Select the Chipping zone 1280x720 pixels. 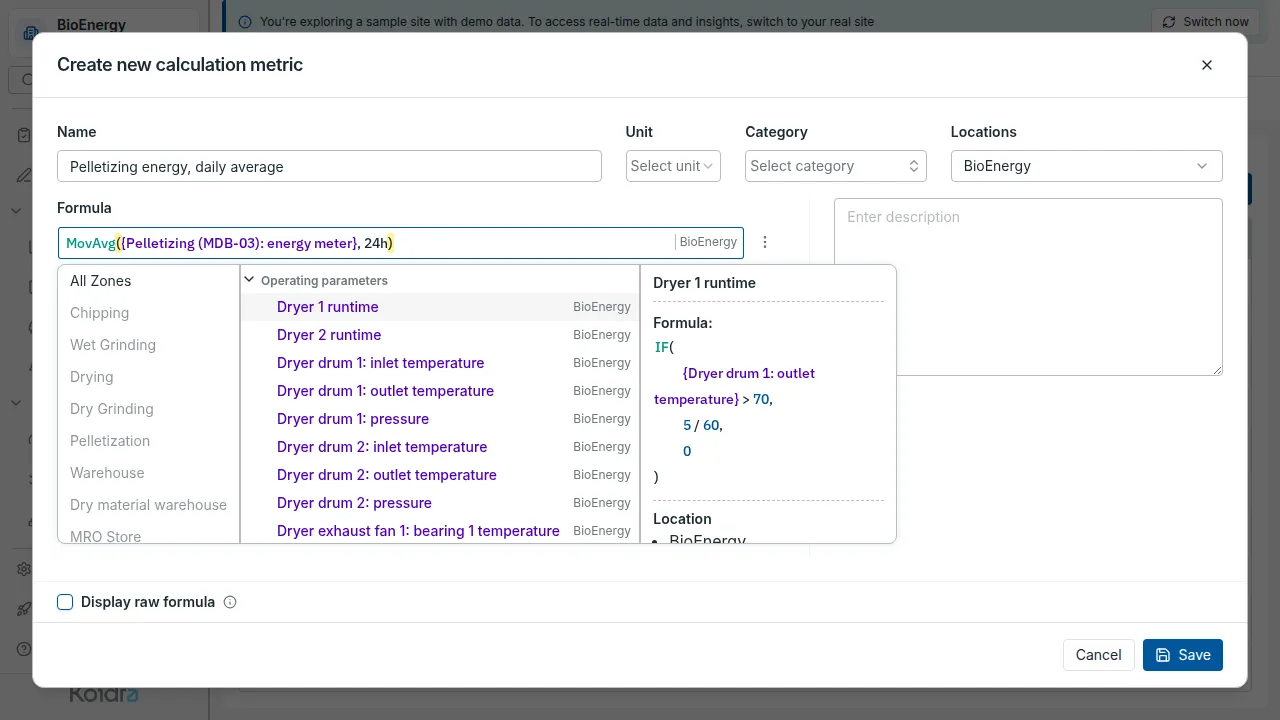tap(148, 313)
